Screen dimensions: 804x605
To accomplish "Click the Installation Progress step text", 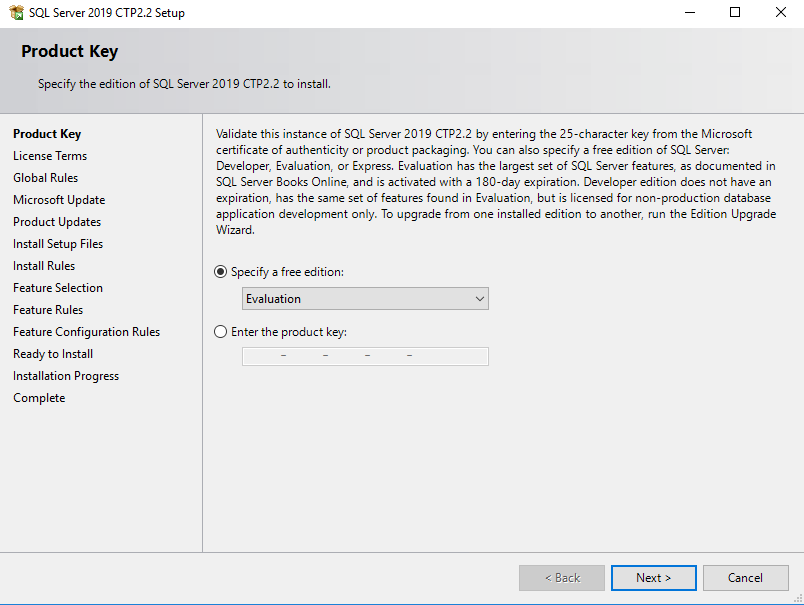I will (66, 376).
